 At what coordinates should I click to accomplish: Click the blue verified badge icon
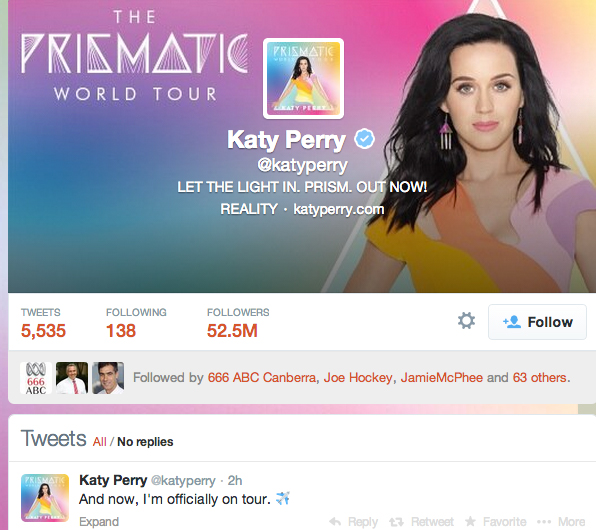click(x=365, y=139)
